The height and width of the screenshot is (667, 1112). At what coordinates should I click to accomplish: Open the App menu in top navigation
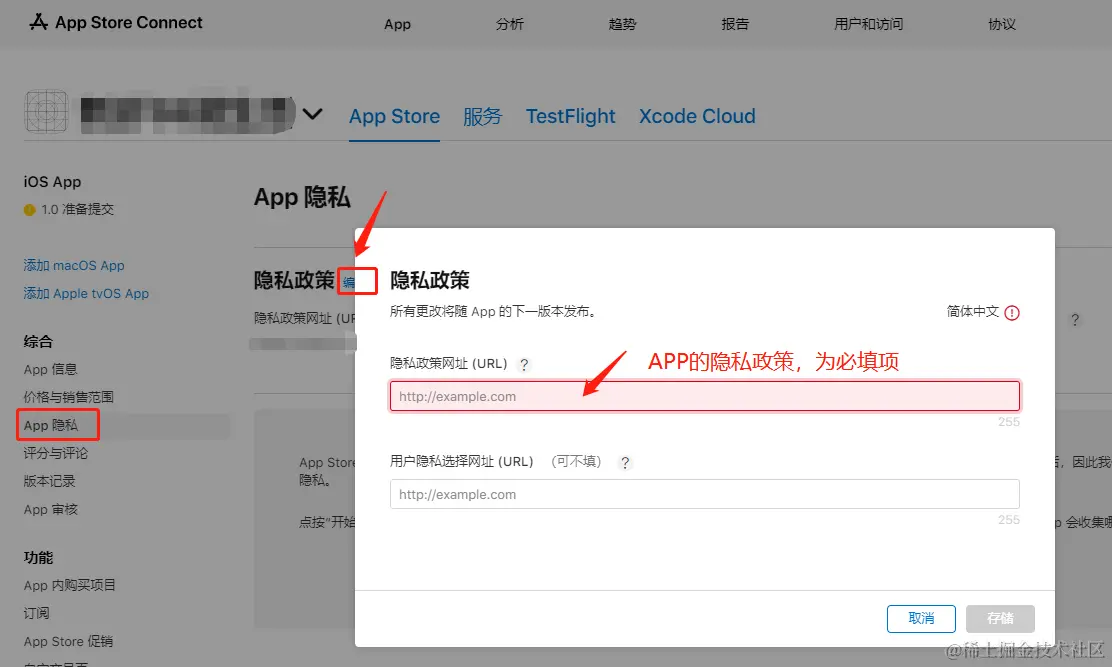click(x=397, y=24)
